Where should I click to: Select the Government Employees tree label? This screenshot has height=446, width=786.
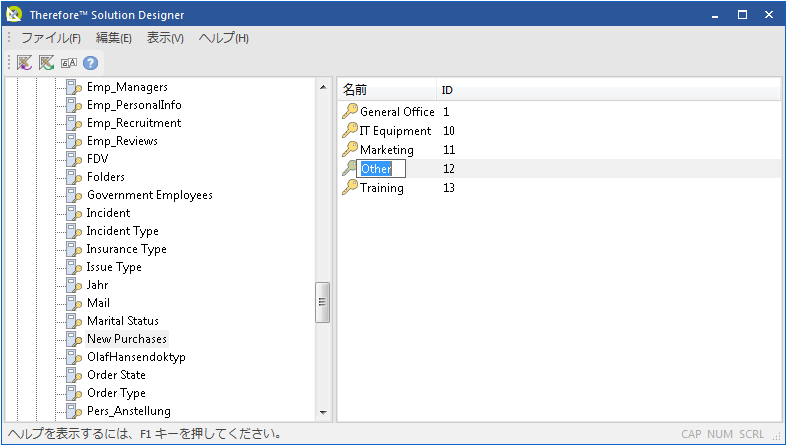[x=150, y=195]
